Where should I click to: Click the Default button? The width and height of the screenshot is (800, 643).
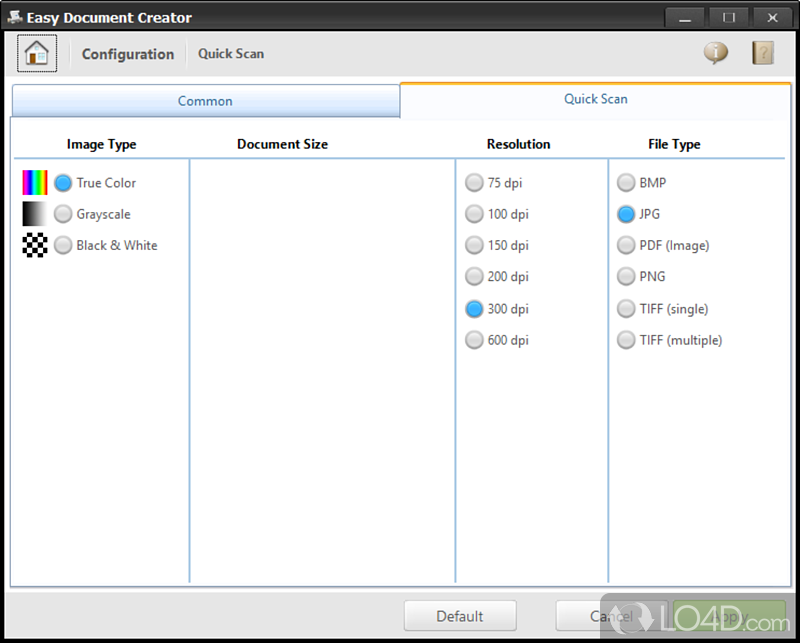pos(460,616)
